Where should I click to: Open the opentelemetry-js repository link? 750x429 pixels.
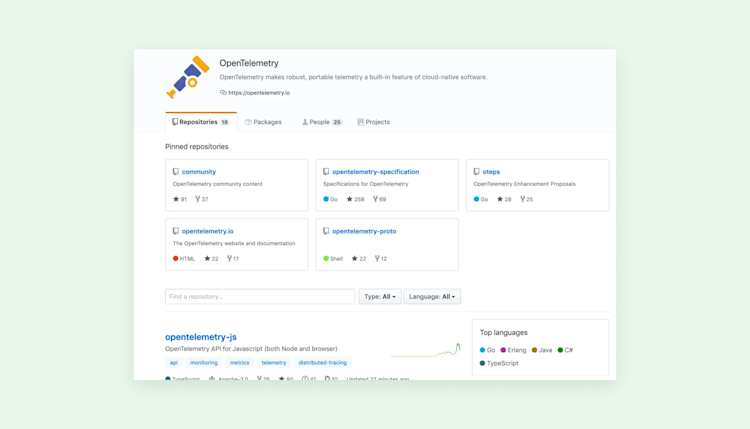pos(201,337)
